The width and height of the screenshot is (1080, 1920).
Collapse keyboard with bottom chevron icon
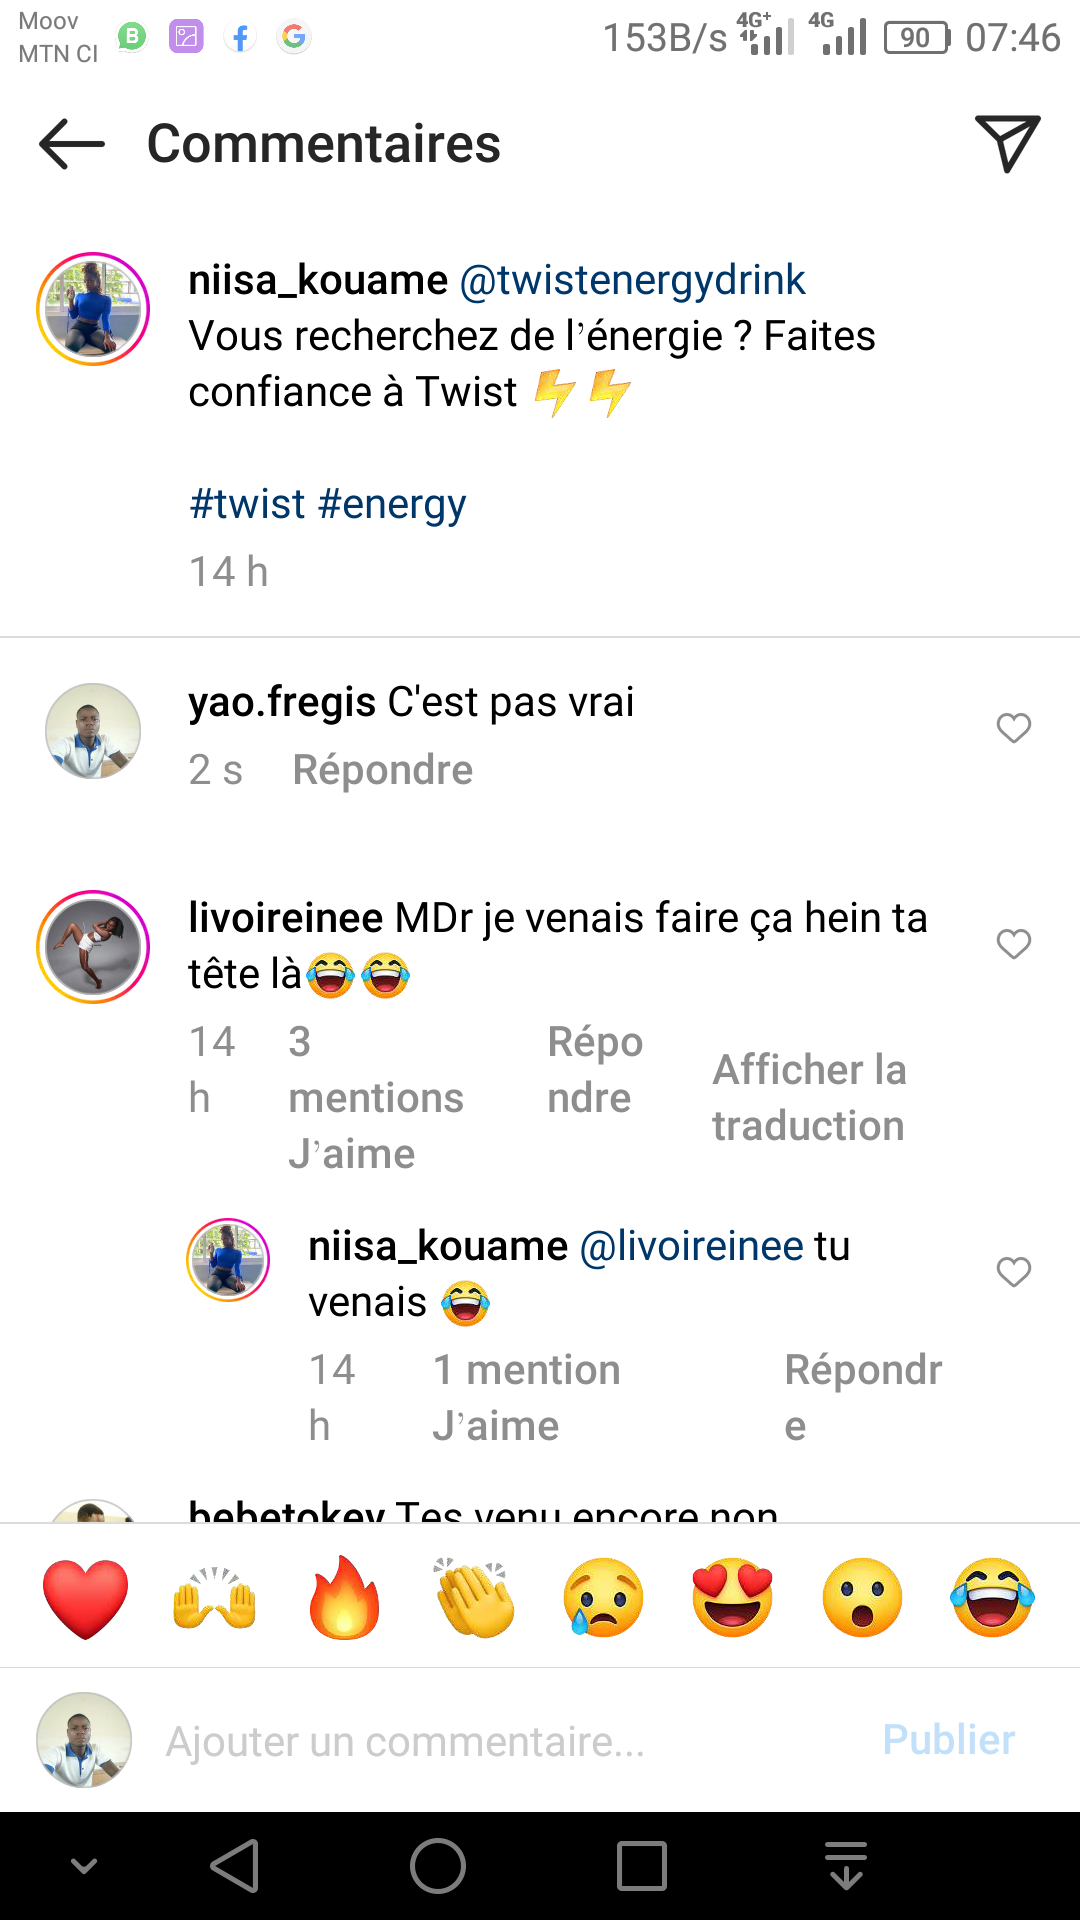coord(84,1866)
